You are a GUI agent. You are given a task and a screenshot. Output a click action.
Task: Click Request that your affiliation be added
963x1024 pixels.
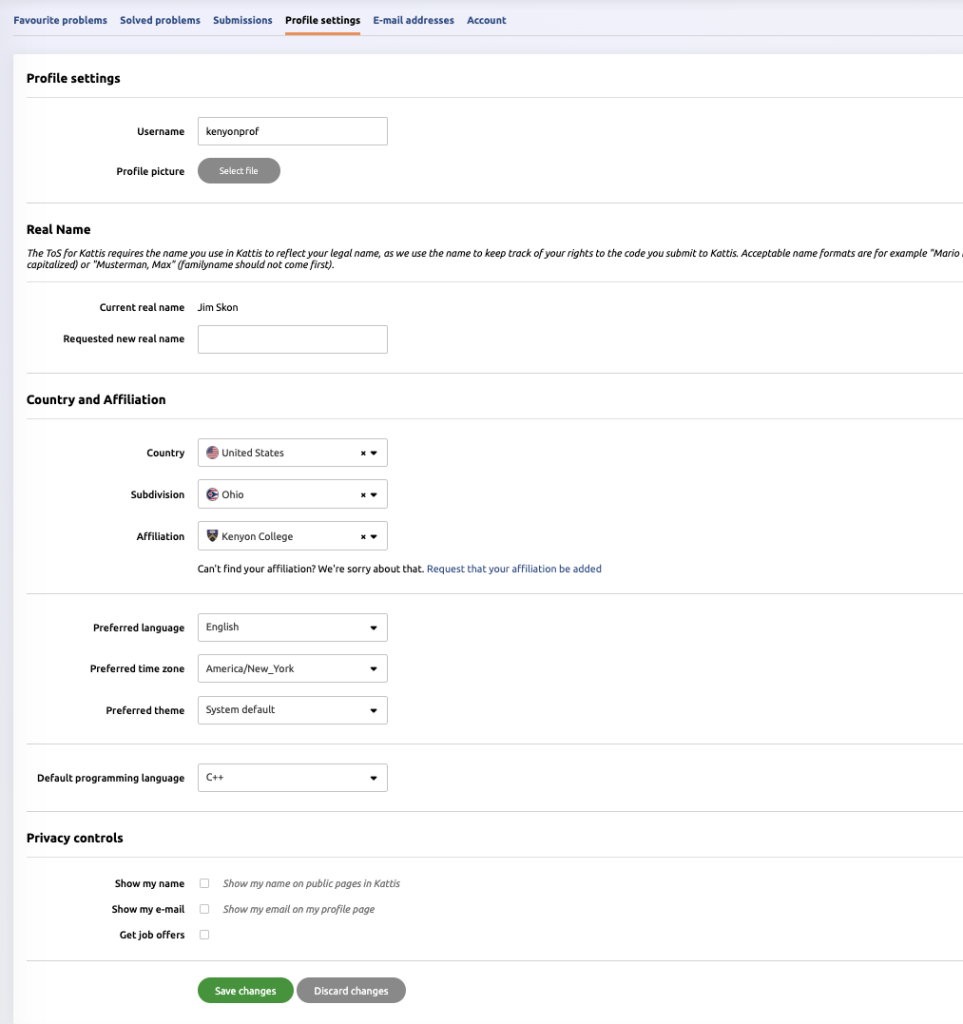click(514, 569)
